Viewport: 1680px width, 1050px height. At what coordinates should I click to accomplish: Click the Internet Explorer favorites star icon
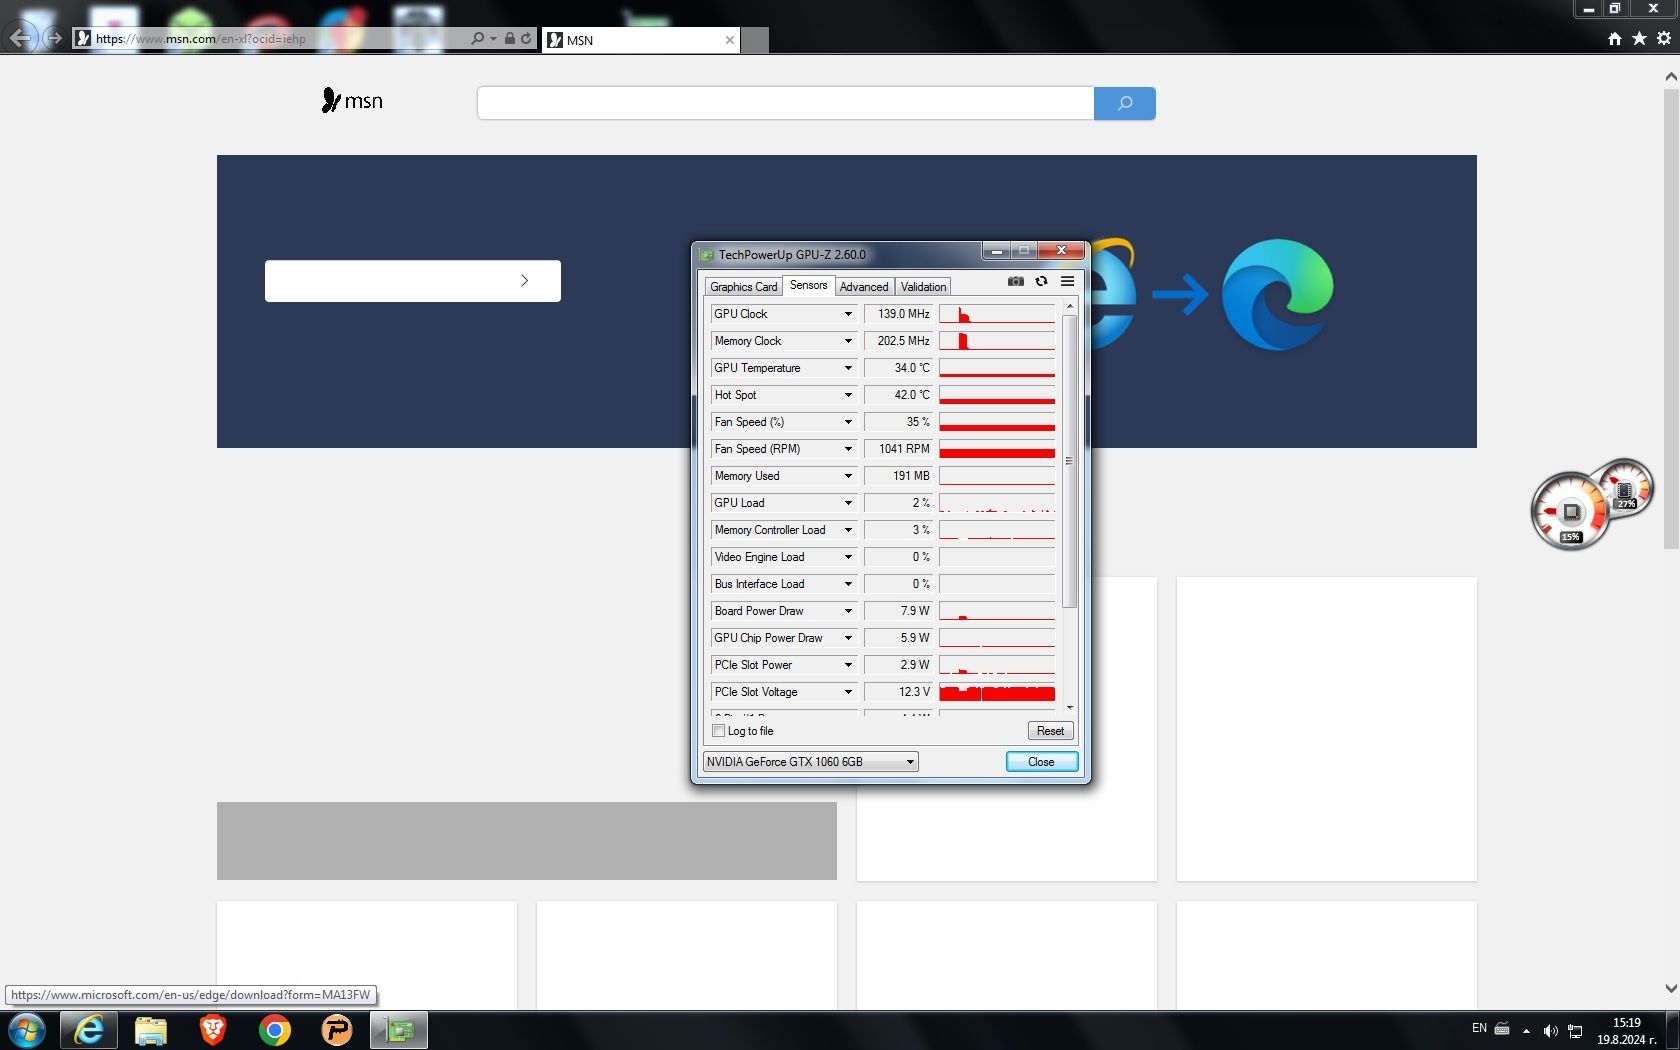[1639, 38]
